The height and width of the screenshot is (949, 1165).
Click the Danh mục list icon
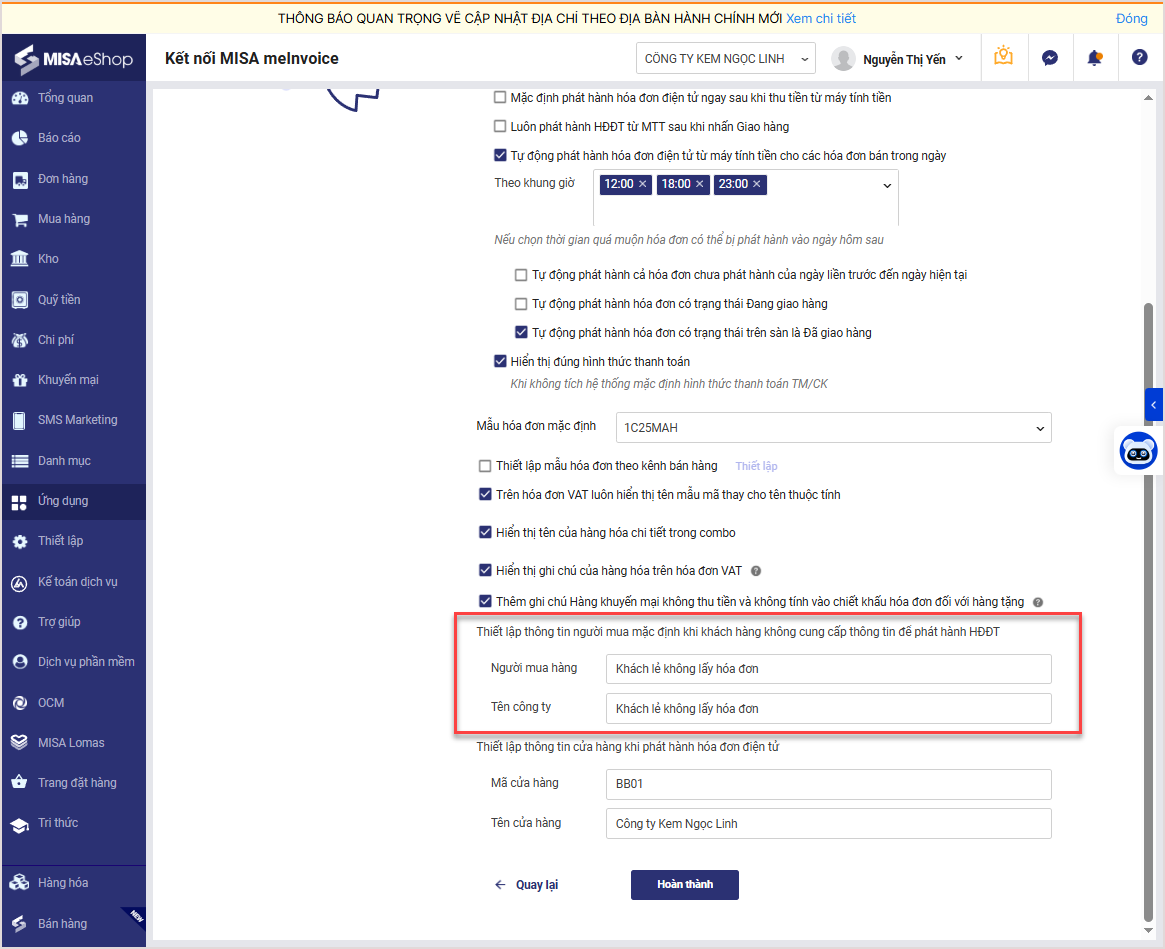point(20,461)
